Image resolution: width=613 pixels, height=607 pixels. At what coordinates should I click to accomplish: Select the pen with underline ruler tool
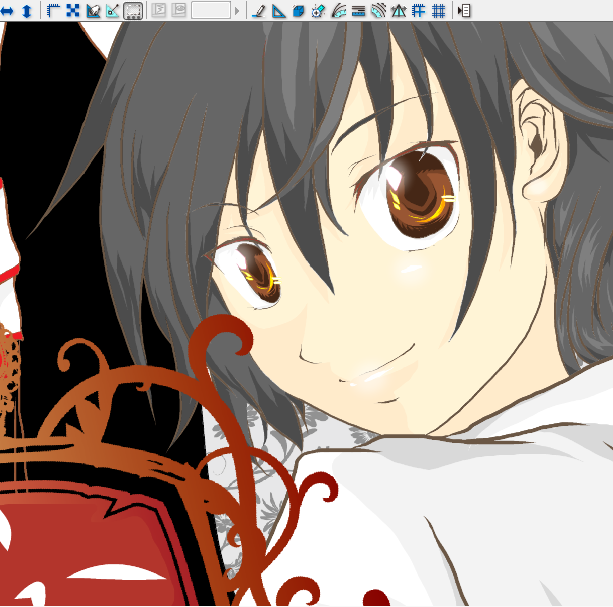tap(259, 11)
